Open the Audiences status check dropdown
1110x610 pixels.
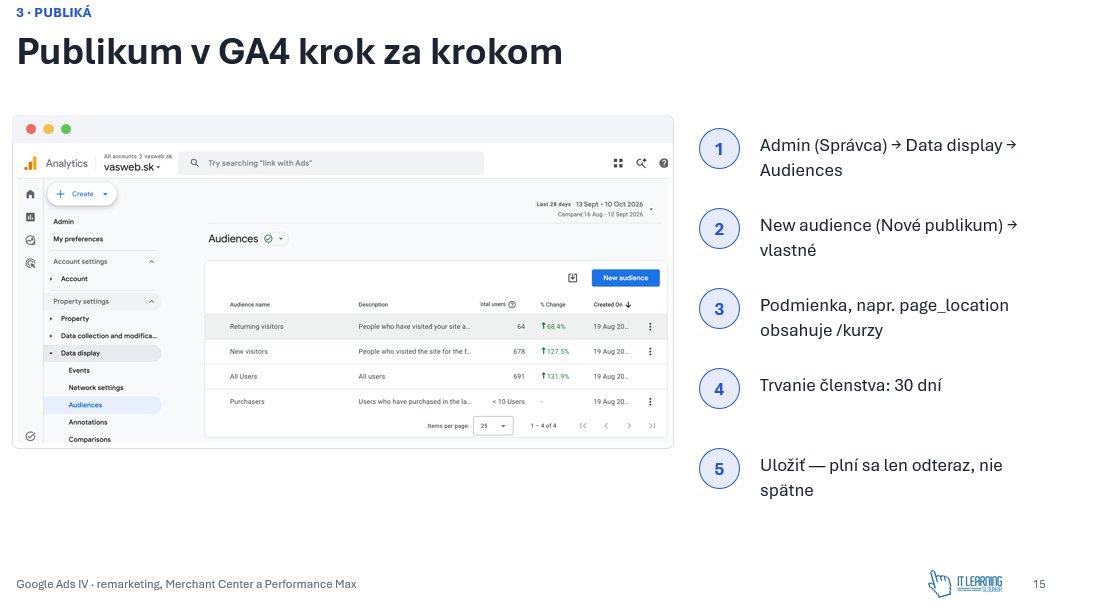(x=273, y=239)
